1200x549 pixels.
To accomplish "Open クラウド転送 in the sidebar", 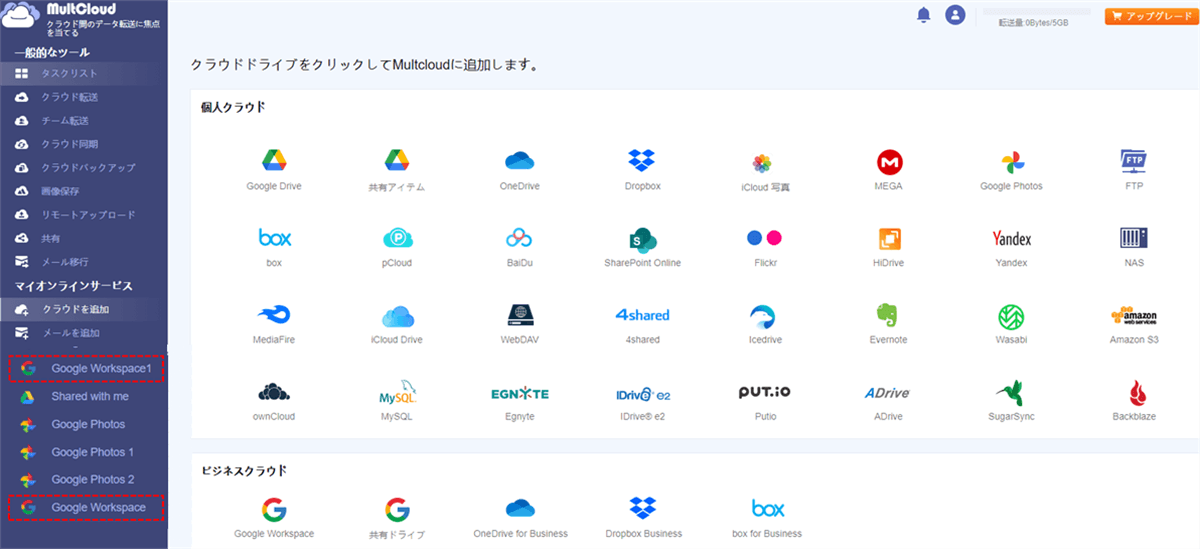I will click(69, 97).
